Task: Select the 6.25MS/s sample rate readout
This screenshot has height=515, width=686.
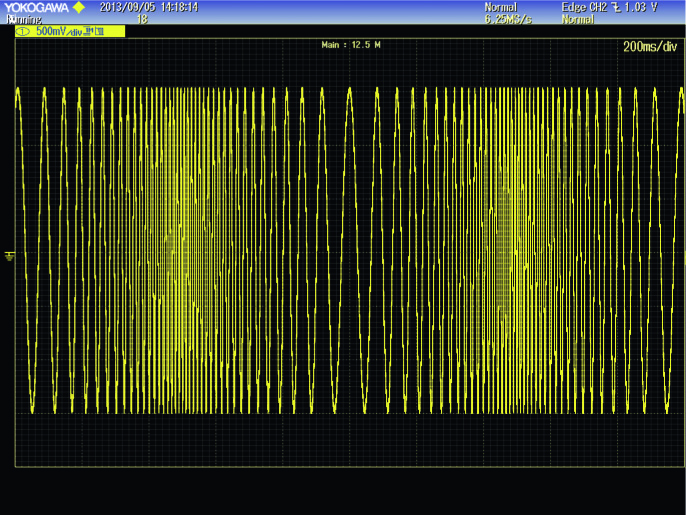Action: 508,19
